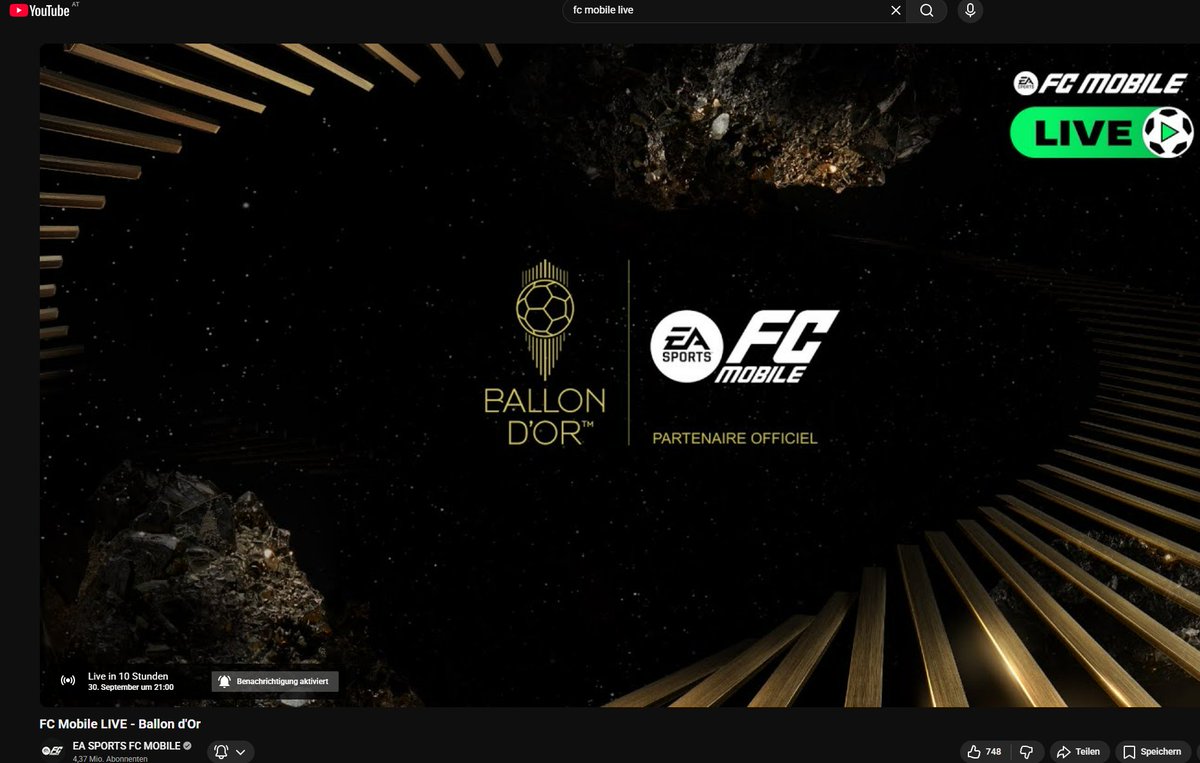Open the YouTube home logo
The width and height of the screenshot is (1200, 763).
tap(40, 10)
